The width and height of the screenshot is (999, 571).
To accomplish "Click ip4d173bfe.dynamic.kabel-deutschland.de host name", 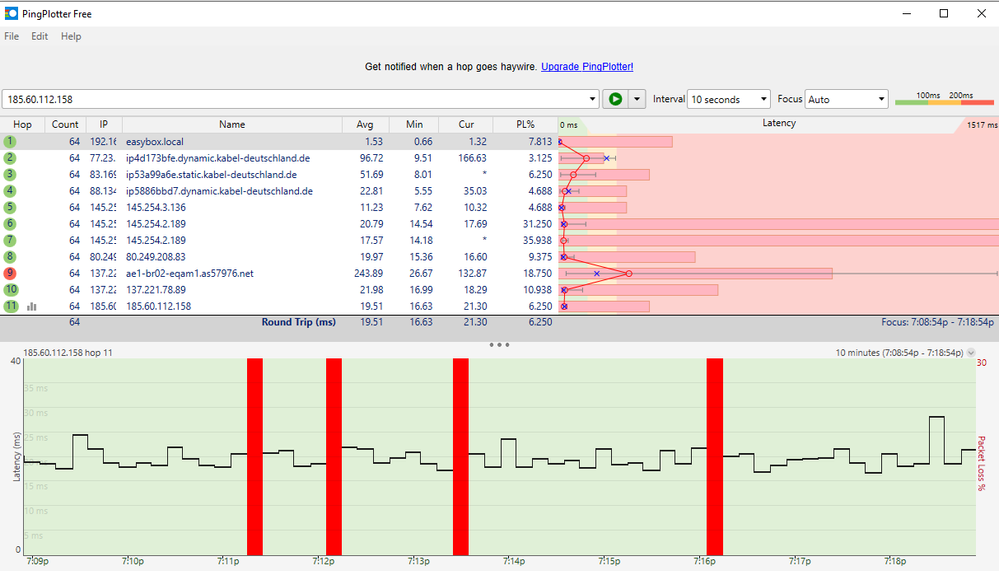I will click(x=218, y=158).
